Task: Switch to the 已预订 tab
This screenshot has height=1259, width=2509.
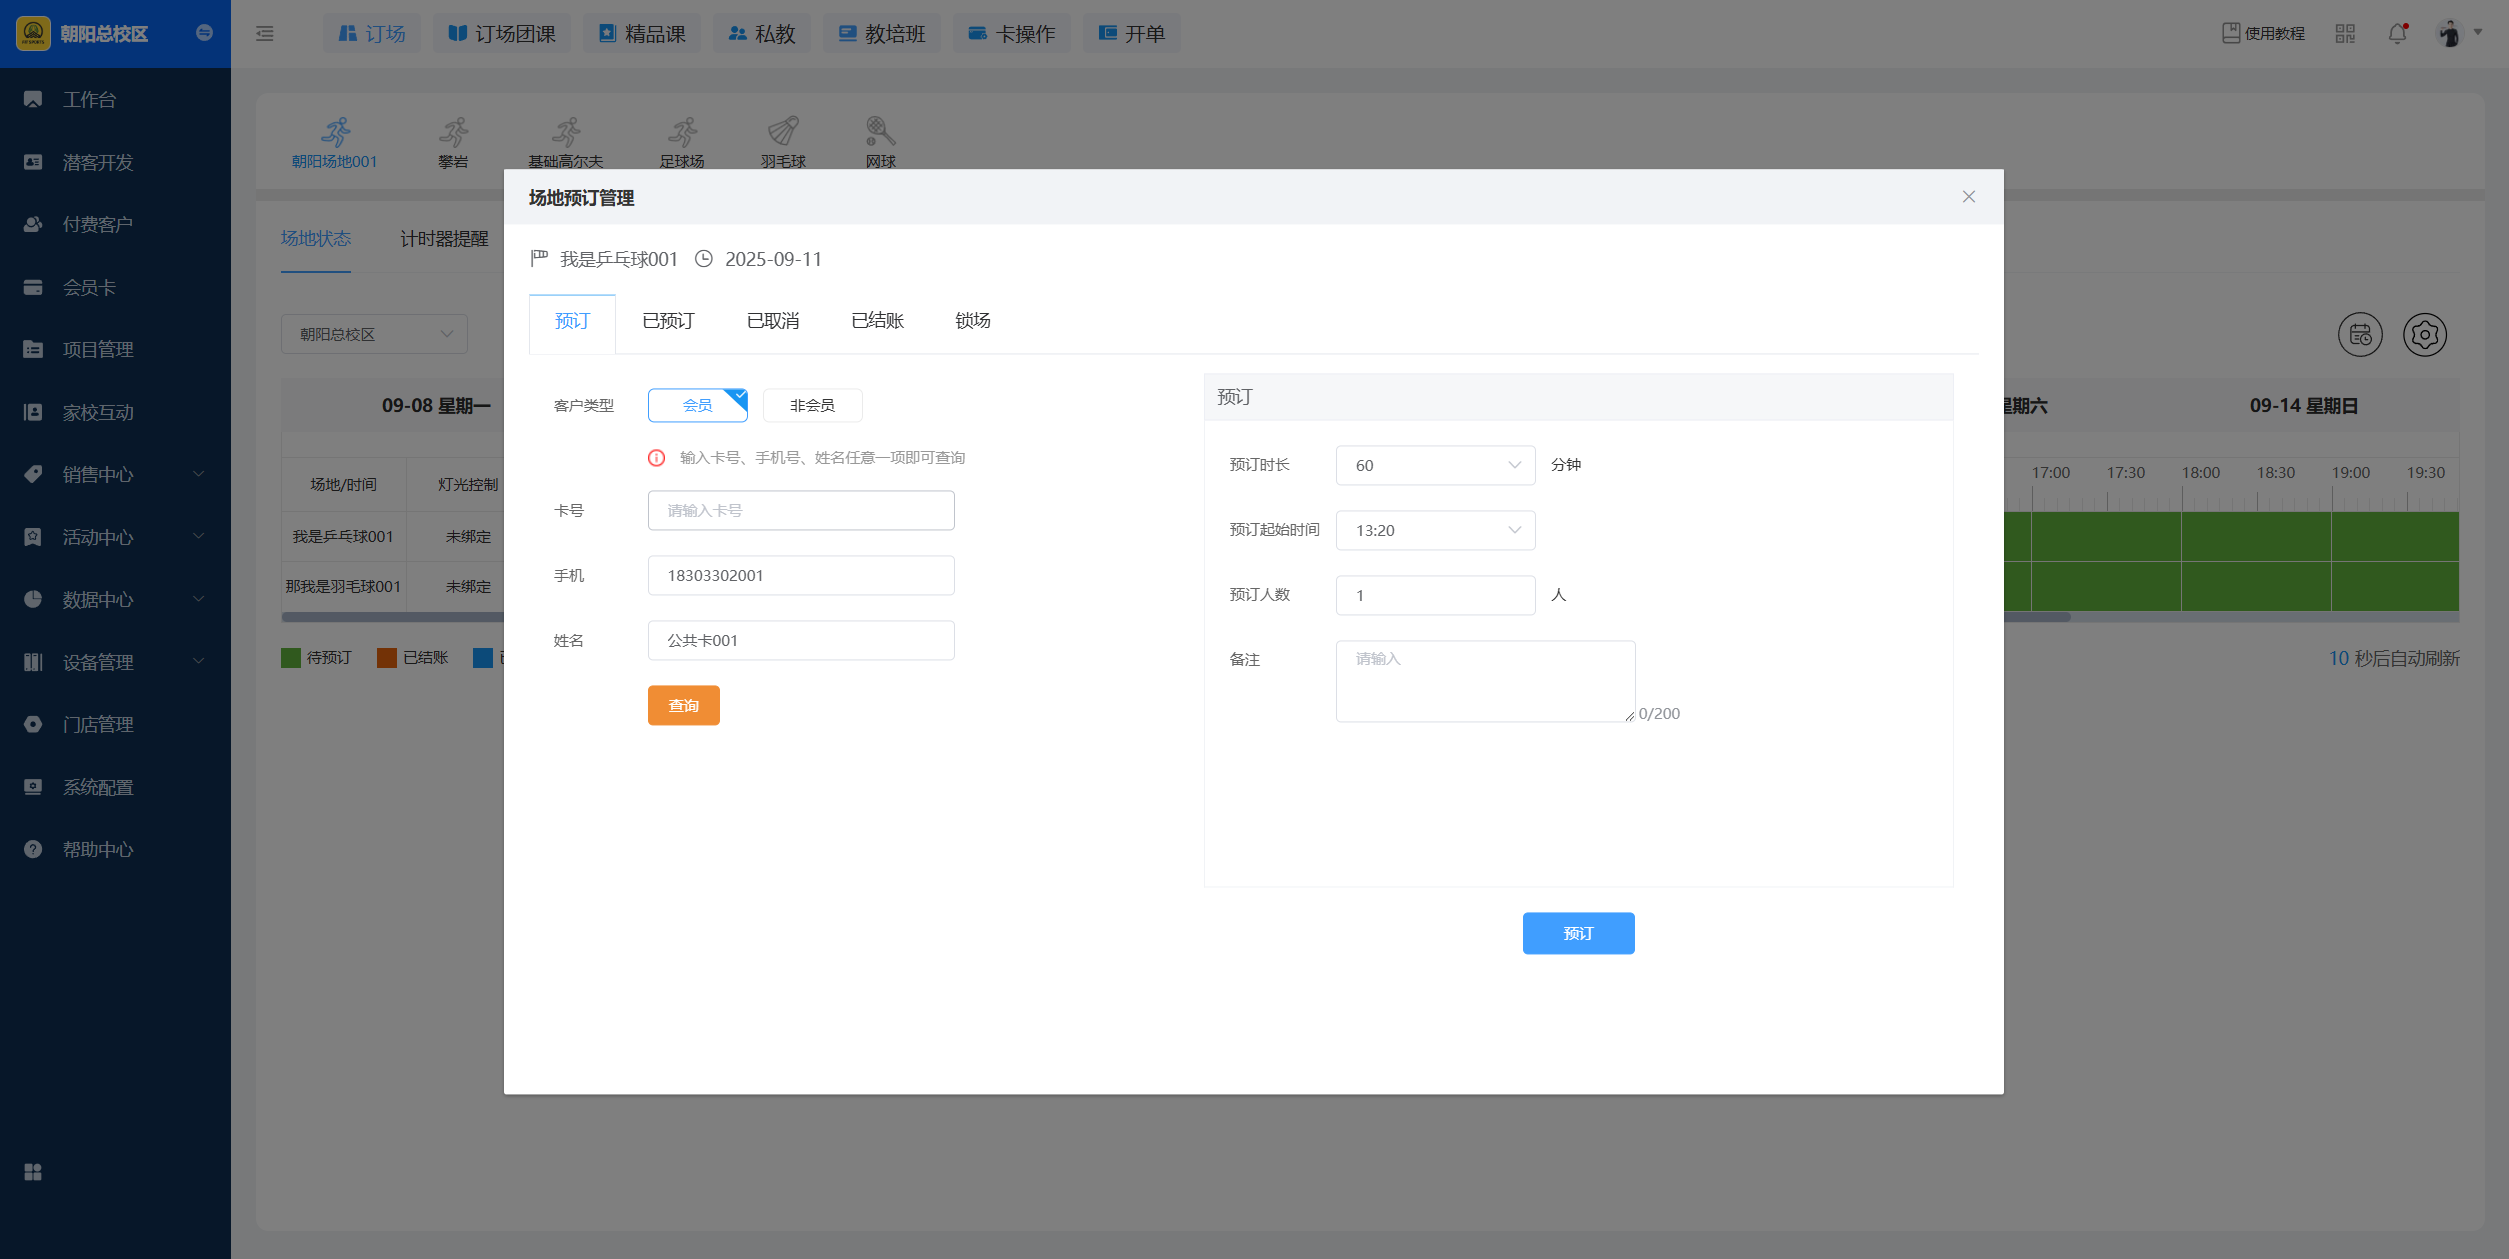Action: coord(668,321)
